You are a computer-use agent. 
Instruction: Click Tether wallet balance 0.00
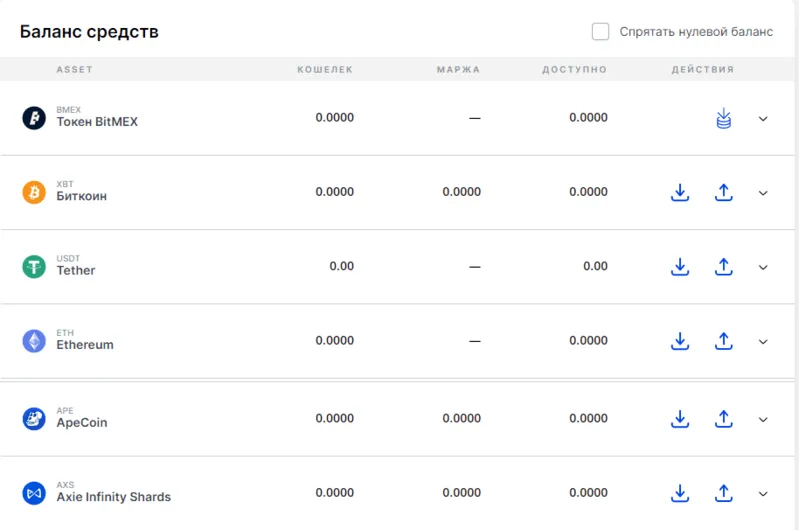(341, 266)
